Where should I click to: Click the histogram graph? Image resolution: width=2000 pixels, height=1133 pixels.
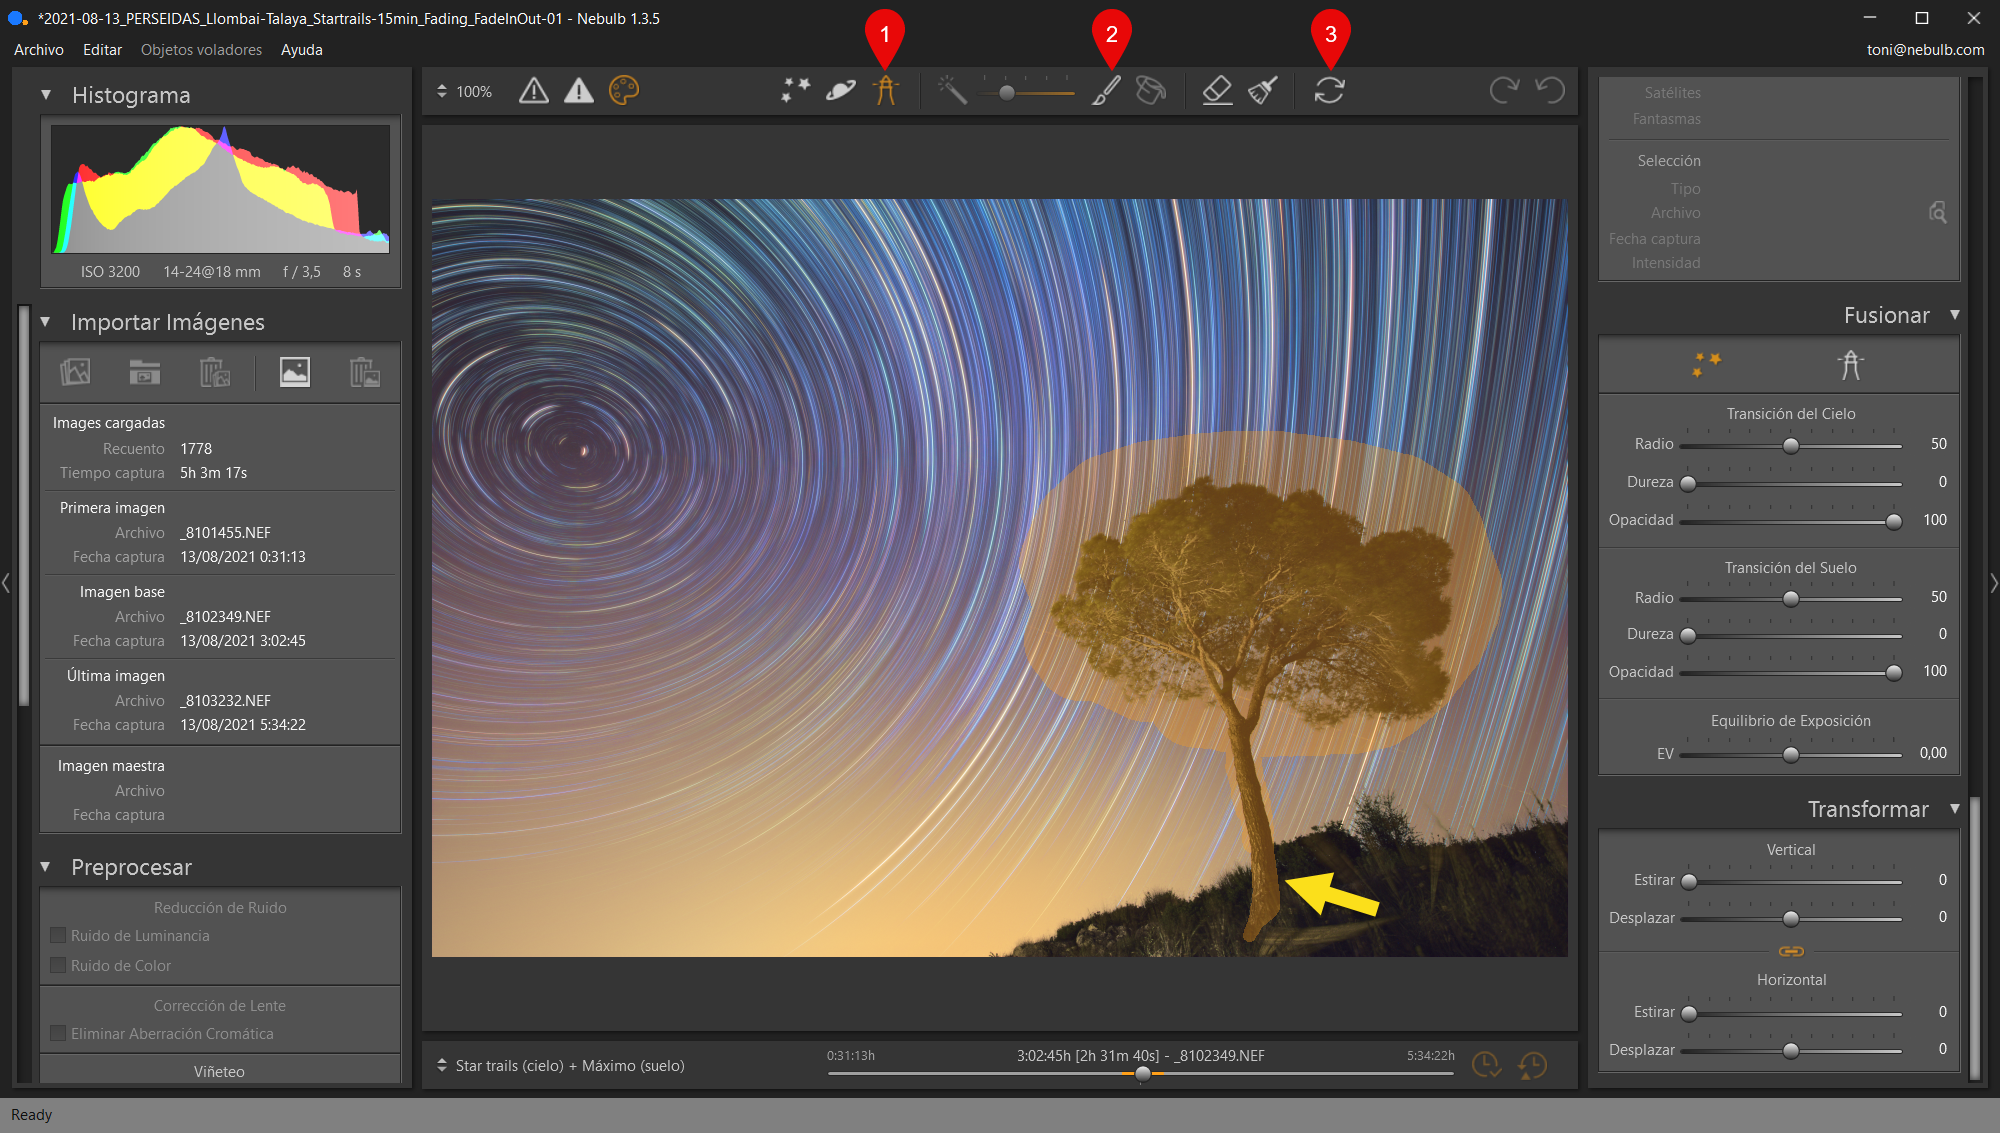(x=220, y=188)
